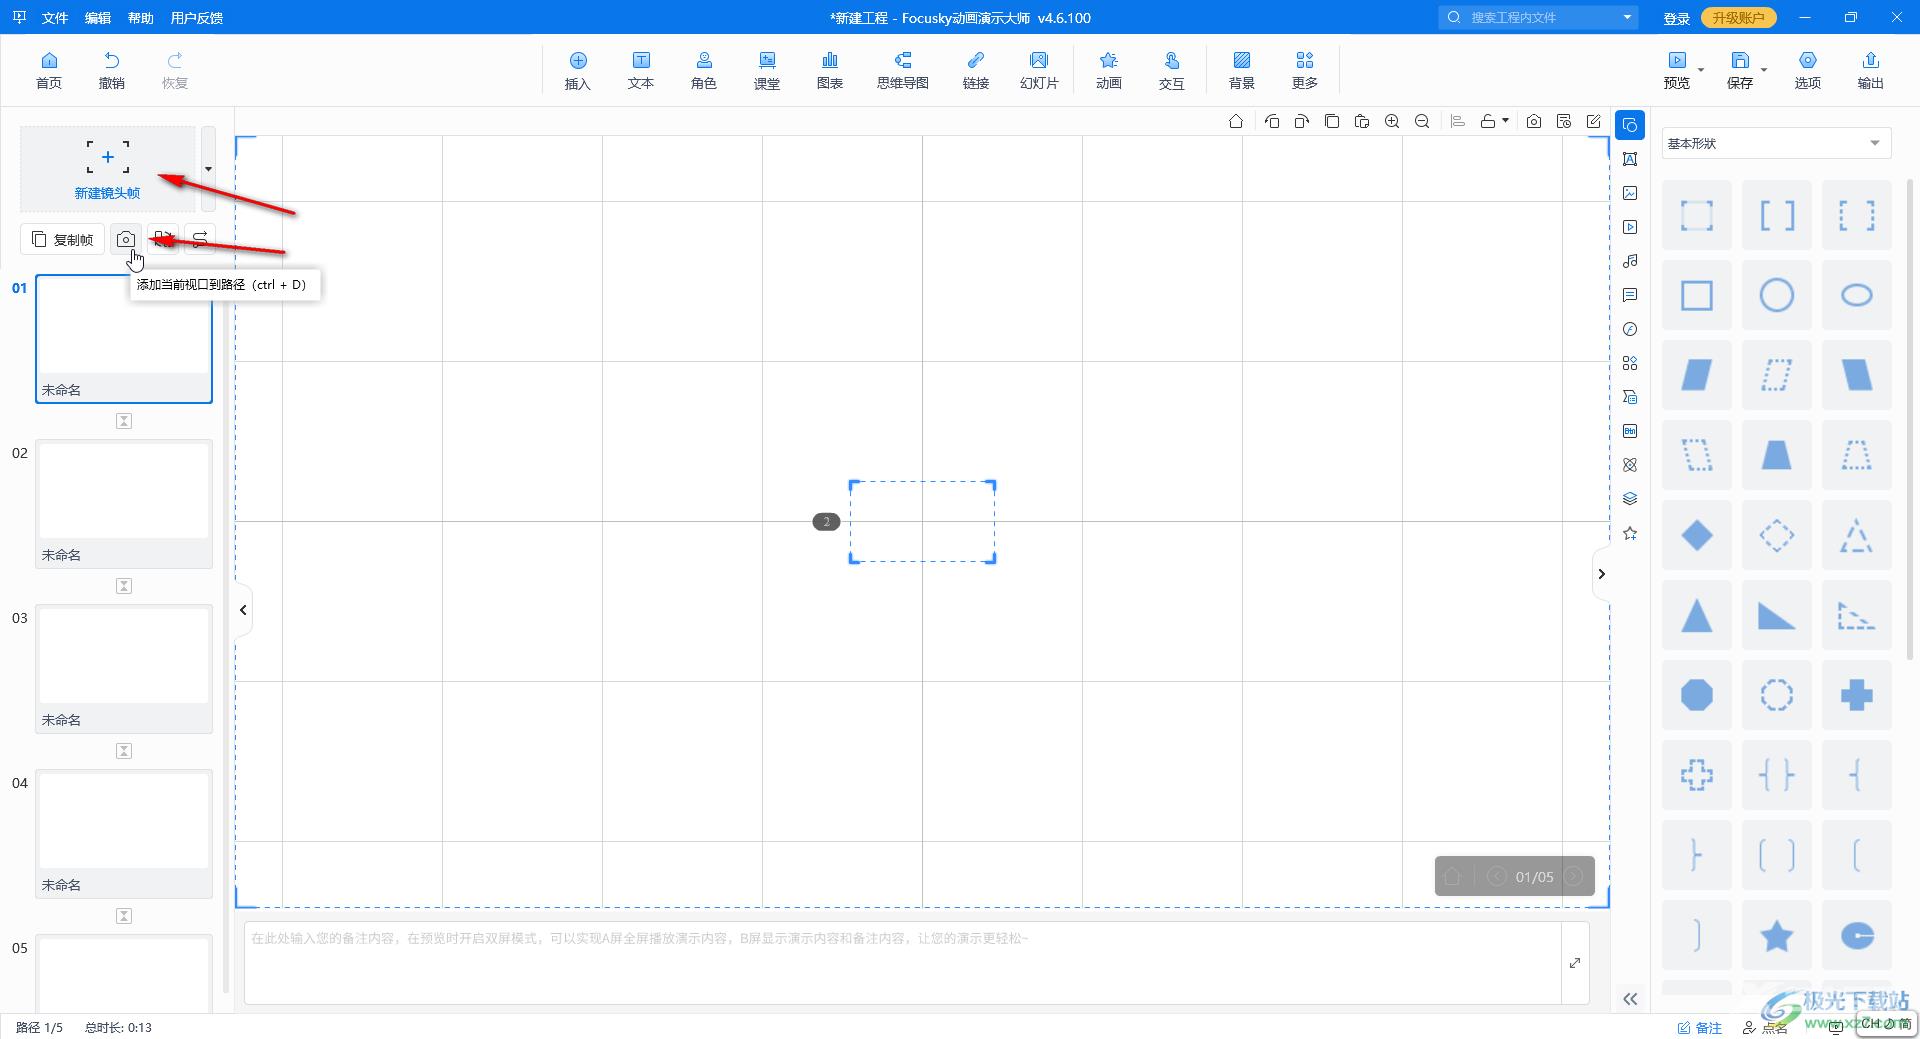
Task: Open the 用户反馈 menu
Action: coord(197,18)
